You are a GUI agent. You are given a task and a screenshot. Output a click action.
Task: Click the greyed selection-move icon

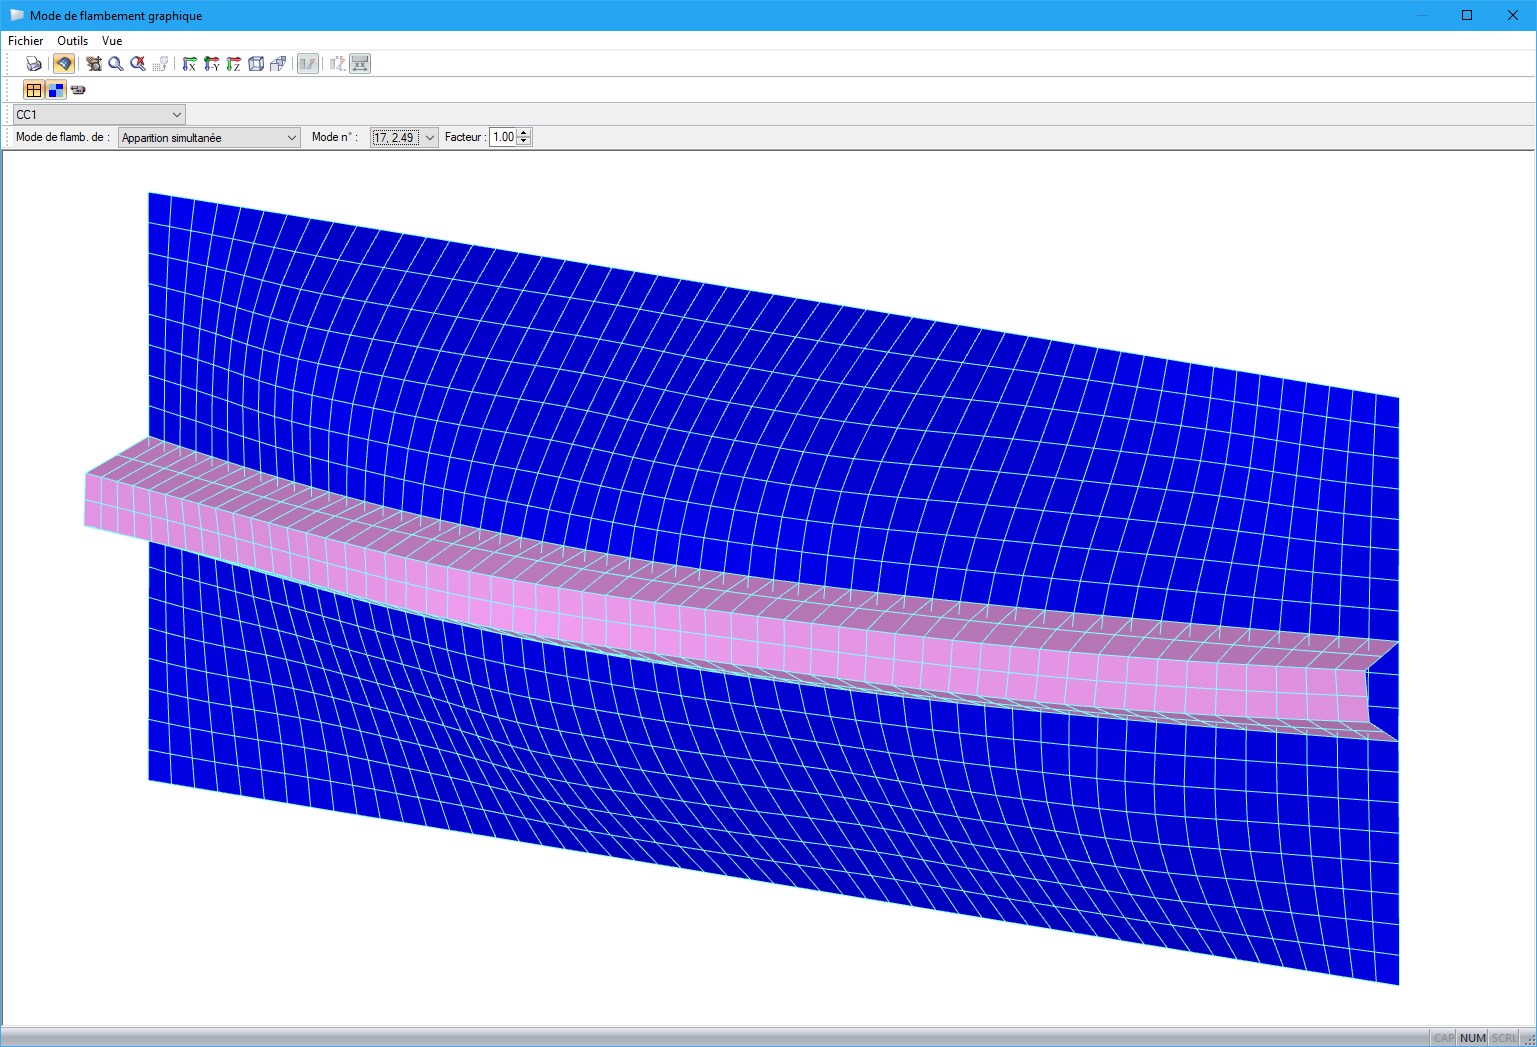point(160,64)
